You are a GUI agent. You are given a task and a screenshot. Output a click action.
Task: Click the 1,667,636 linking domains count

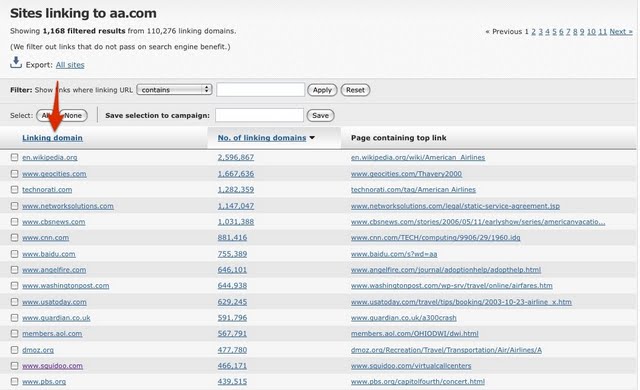[x=236, y=174]
